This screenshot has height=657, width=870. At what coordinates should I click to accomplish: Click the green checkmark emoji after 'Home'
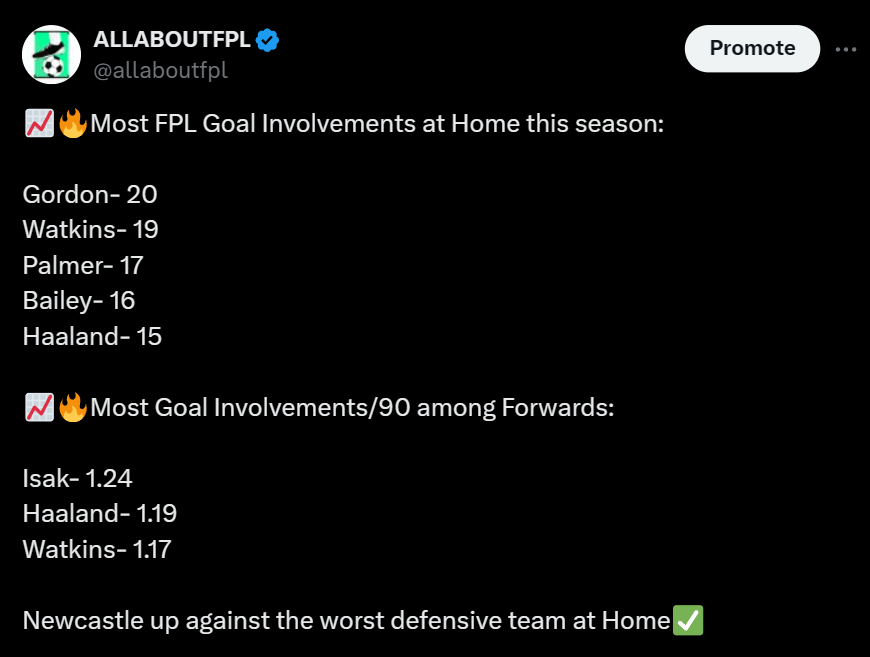click(x=689, y=620)
